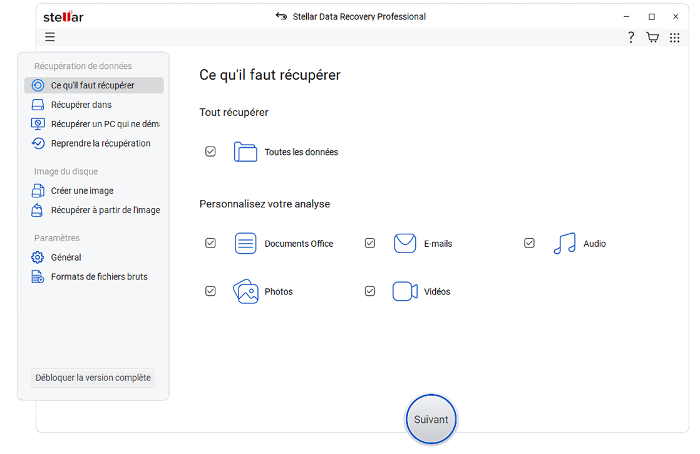Click the Récupération de données section heading

pos(83,66)
